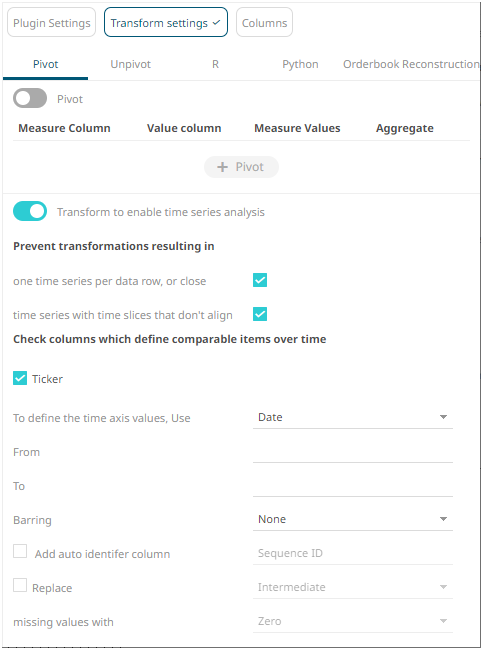This screenshot has height=651, width=484.
Task: Switch to the Unpivot tab
Action: click(x=130, y=64)
